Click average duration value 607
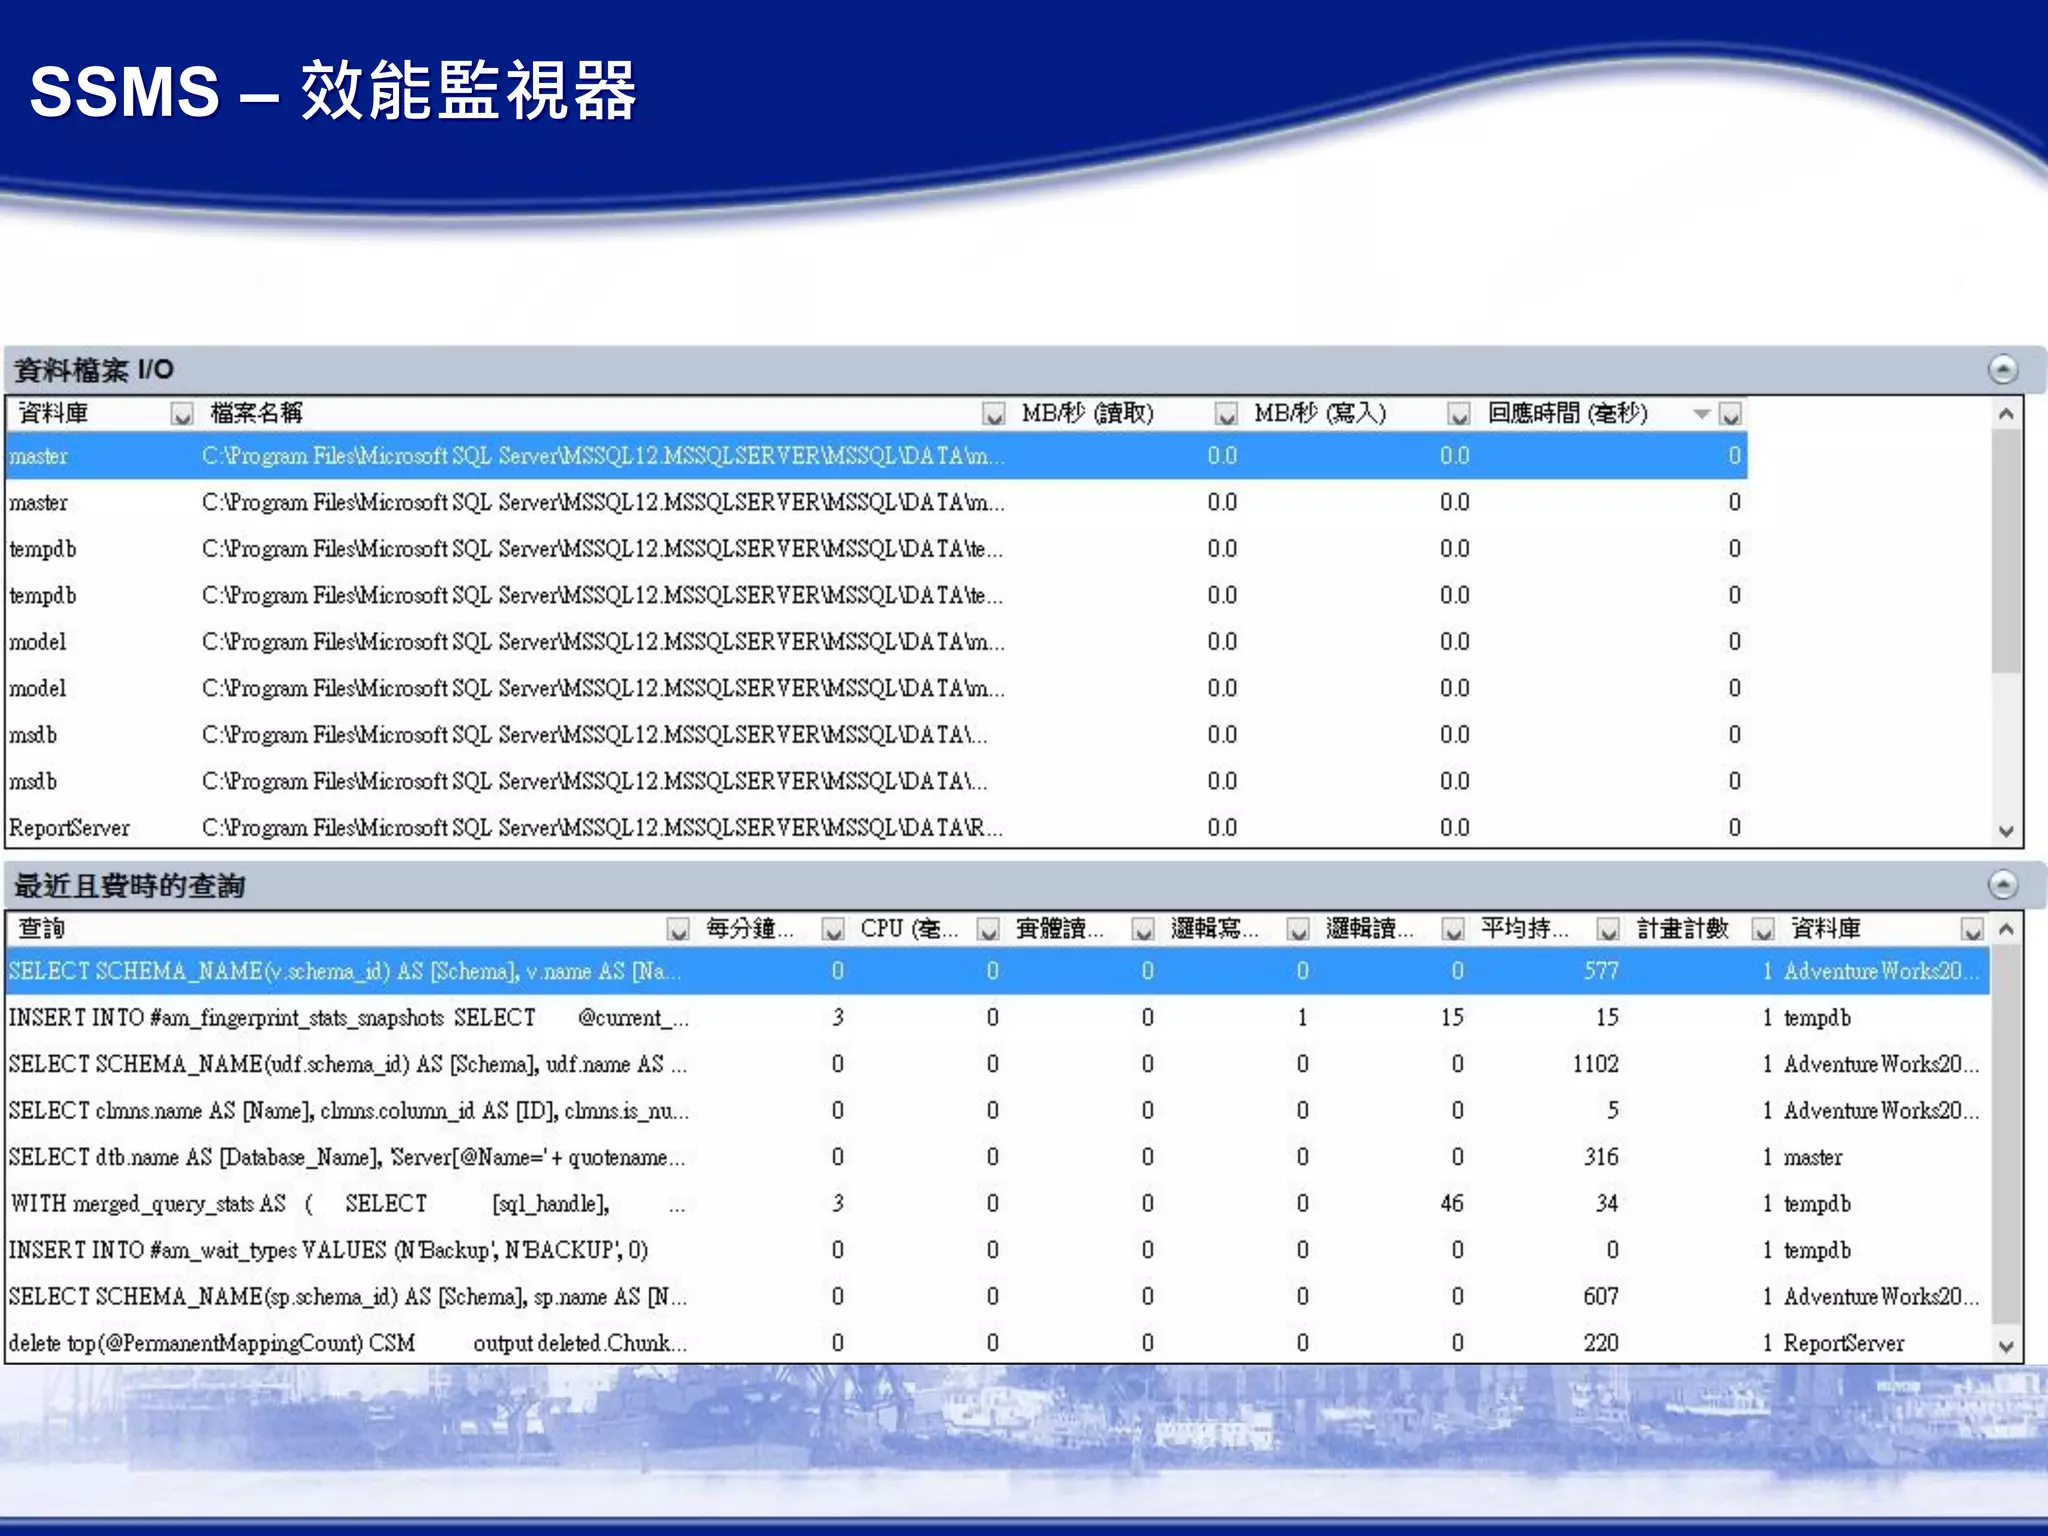2048x1536 pixels. (1600, 1296)
